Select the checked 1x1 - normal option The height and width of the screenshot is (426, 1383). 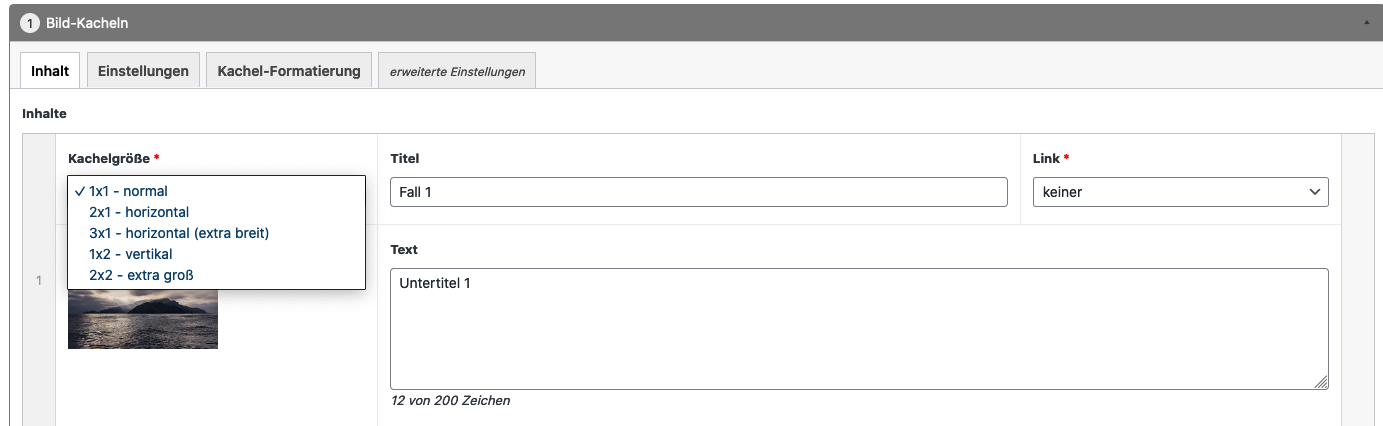click(x=128, y=191)
